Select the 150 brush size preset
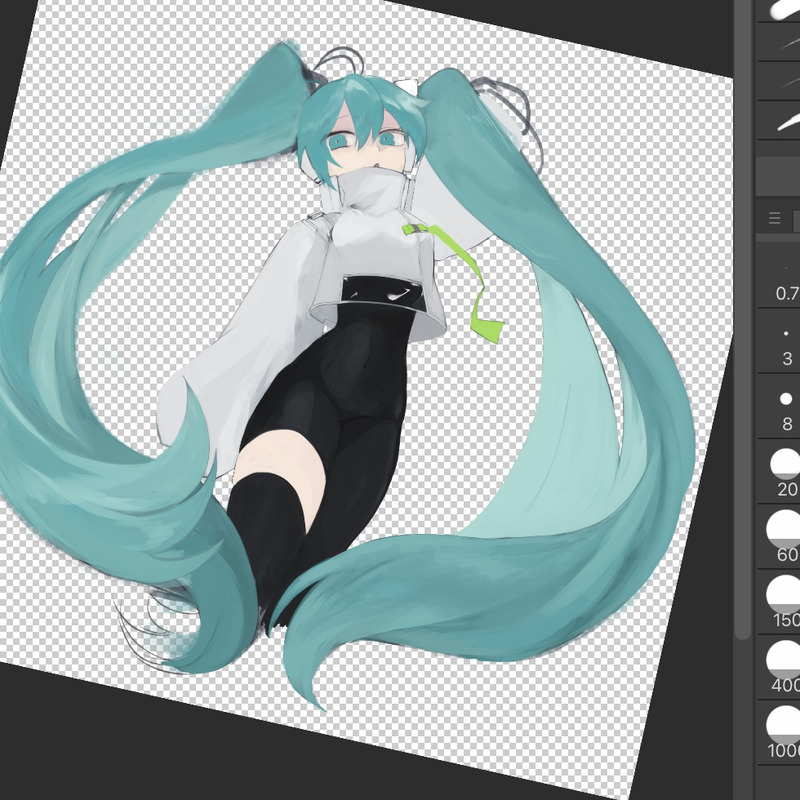This screenshot has width=800, height=800. [x=779, y=602]
